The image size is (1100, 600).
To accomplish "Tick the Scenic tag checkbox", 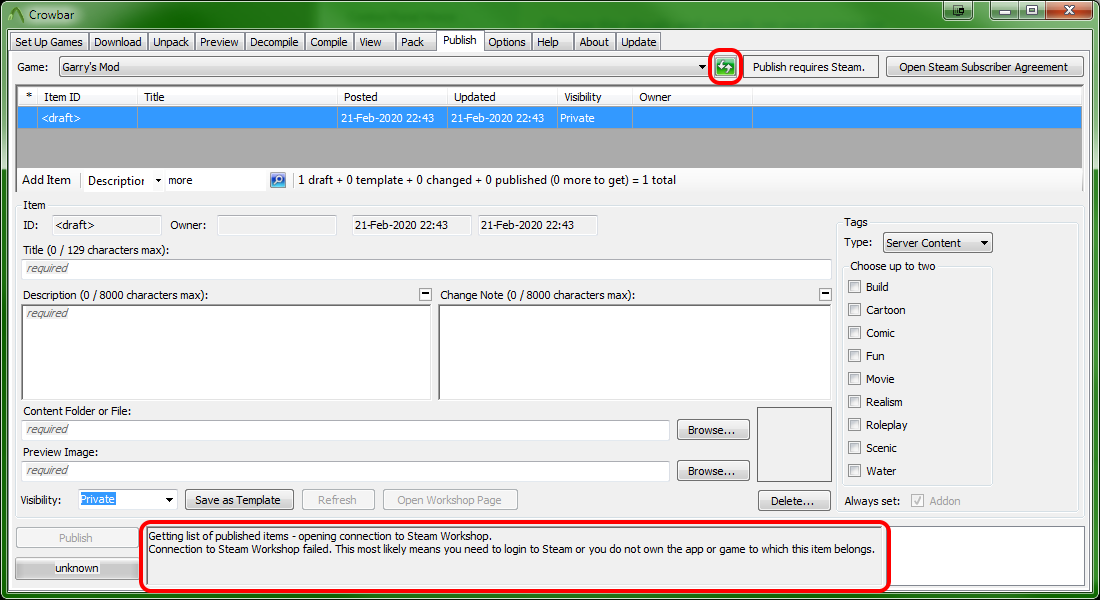I will [x=854, y=448].
